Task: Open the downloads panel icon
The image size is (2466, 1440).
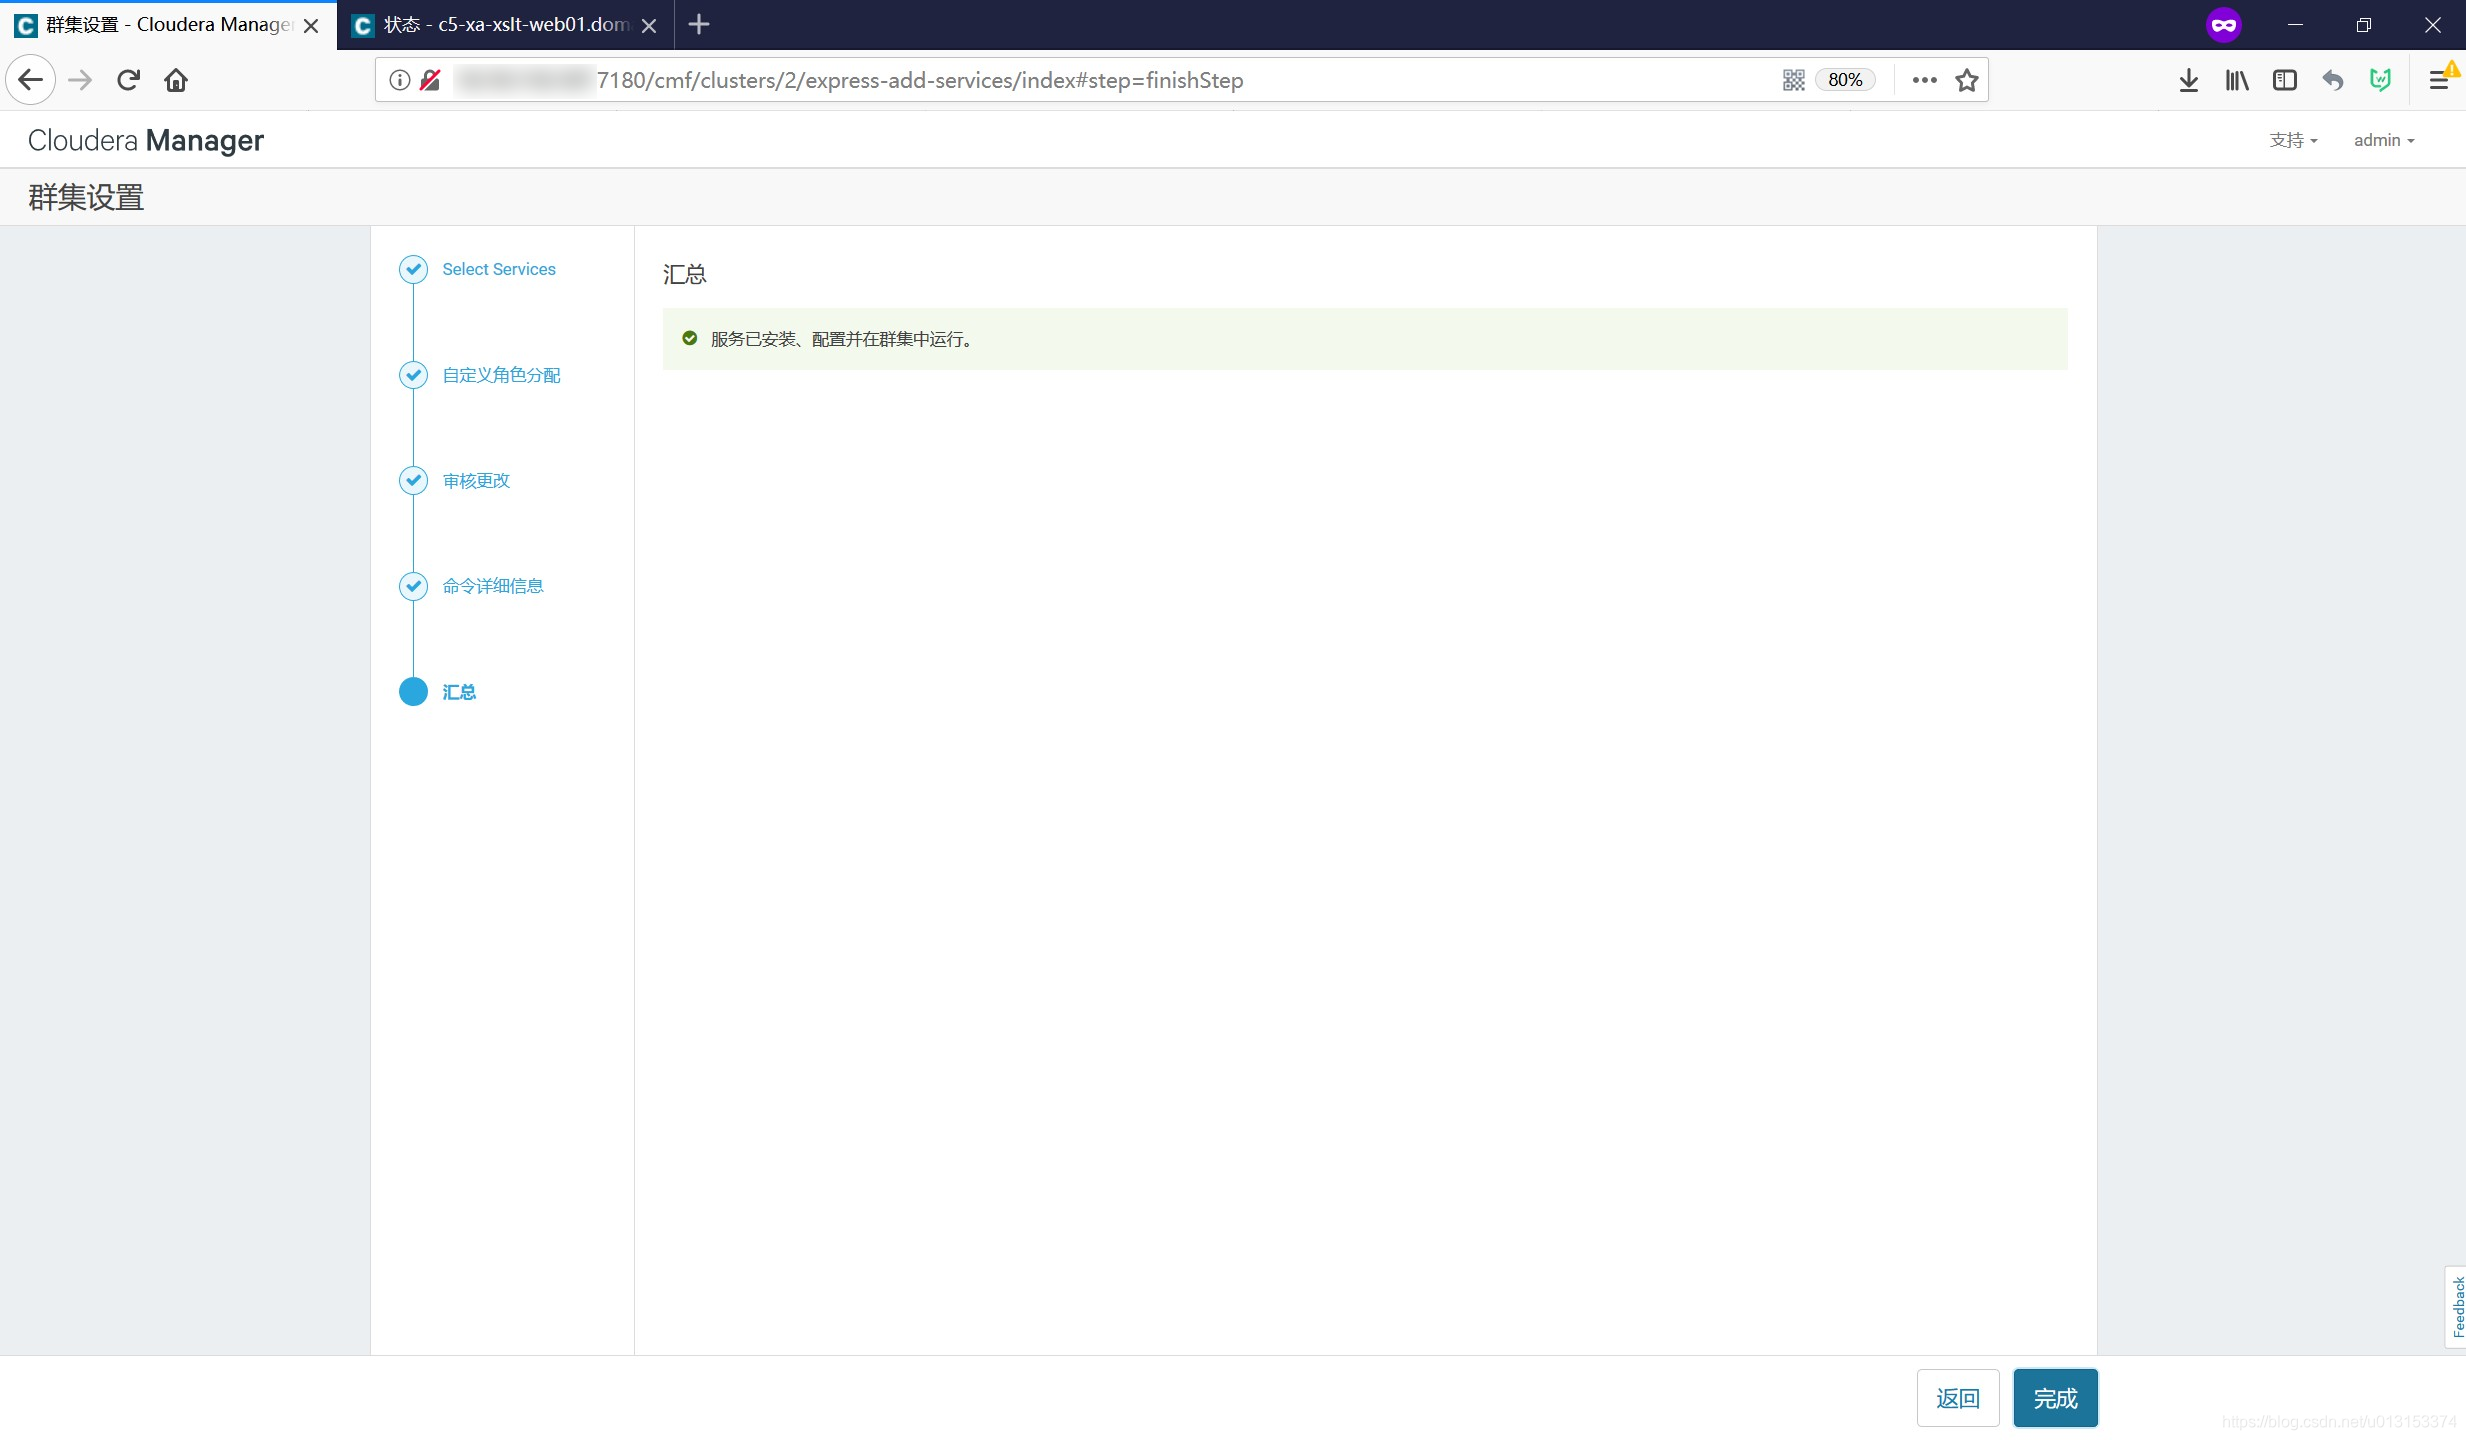Action: (x=2188, y=80)
